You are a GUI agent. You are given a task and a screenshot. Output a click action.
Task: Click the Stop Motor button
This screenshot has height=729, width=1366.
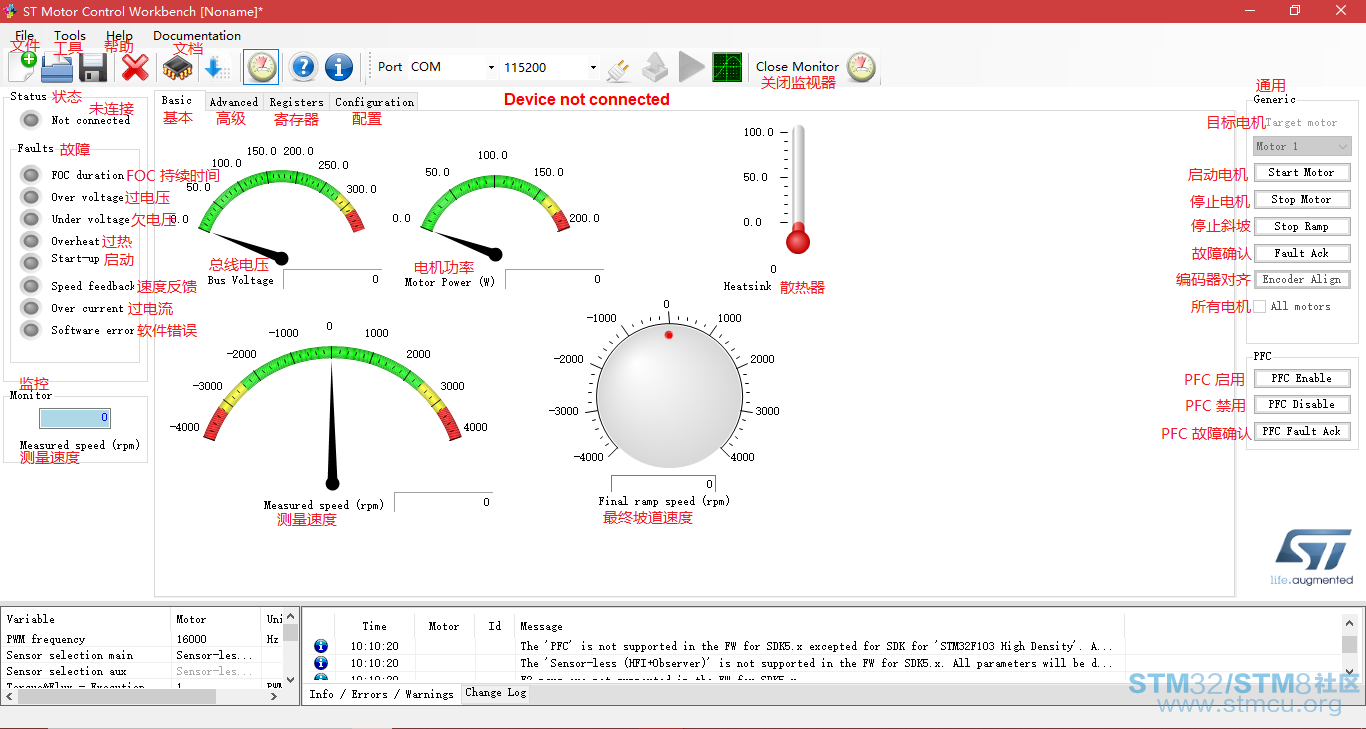point(1302,200)
